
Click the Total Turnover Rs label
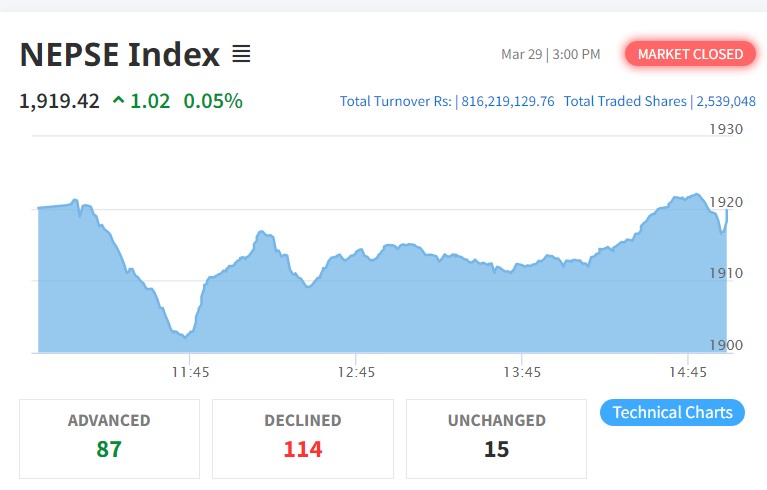tap(396, 102)
